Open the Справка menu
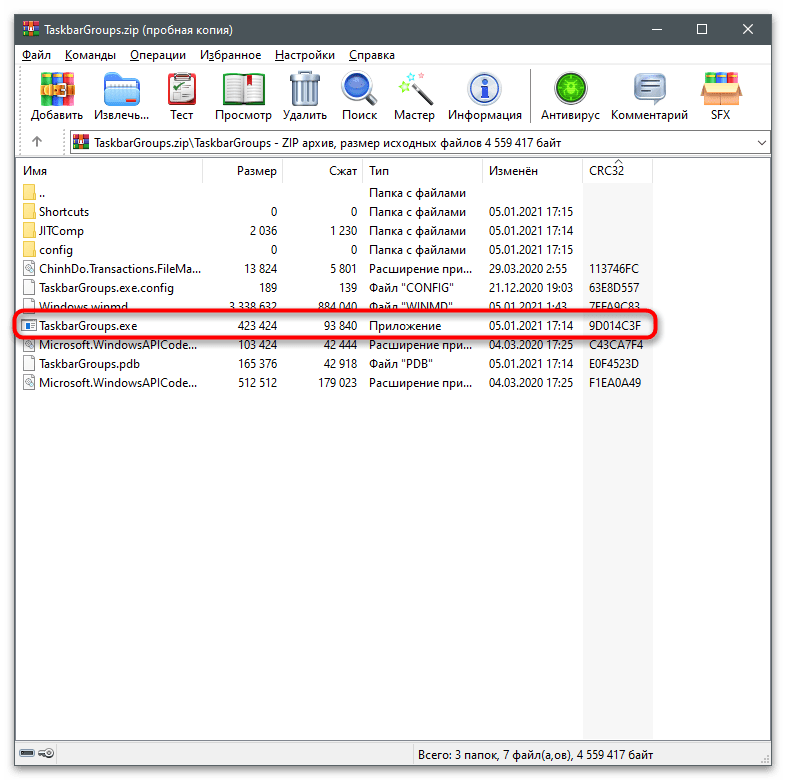The width and height of the screenshot is (786, 780). pos(371,55)
